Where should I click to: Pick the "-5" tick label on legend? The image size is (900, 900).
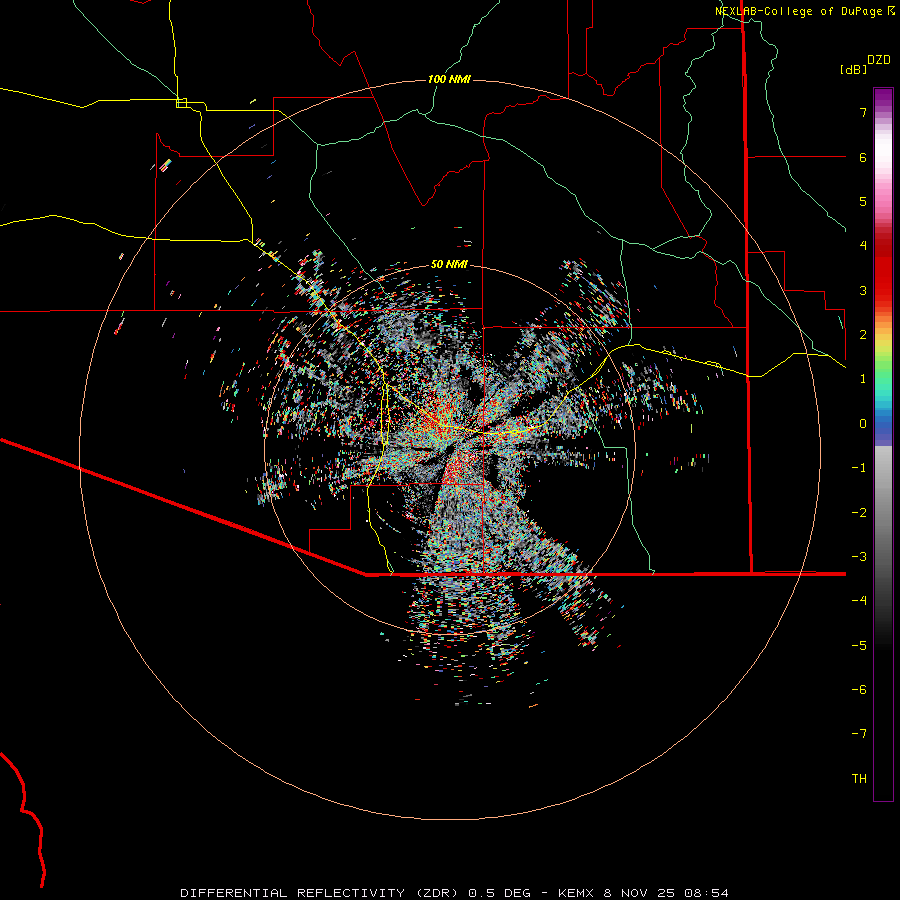pyautogui.click(x=859, y=646)
